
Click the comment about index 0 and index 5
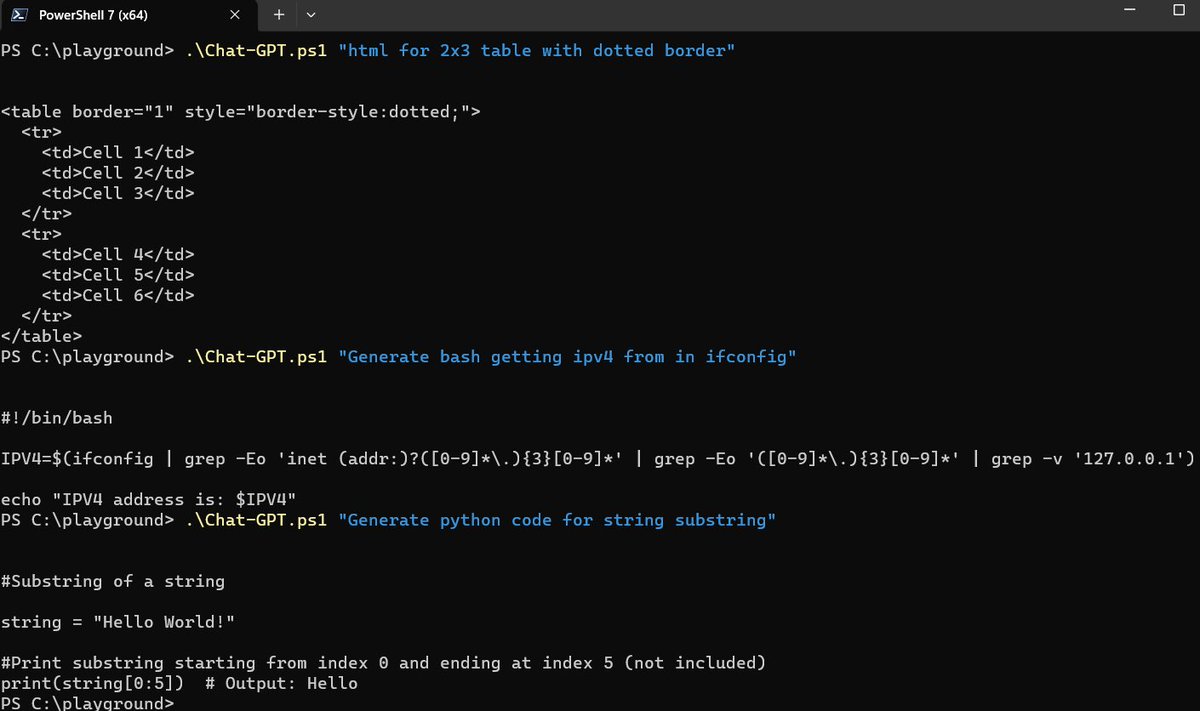383,663
